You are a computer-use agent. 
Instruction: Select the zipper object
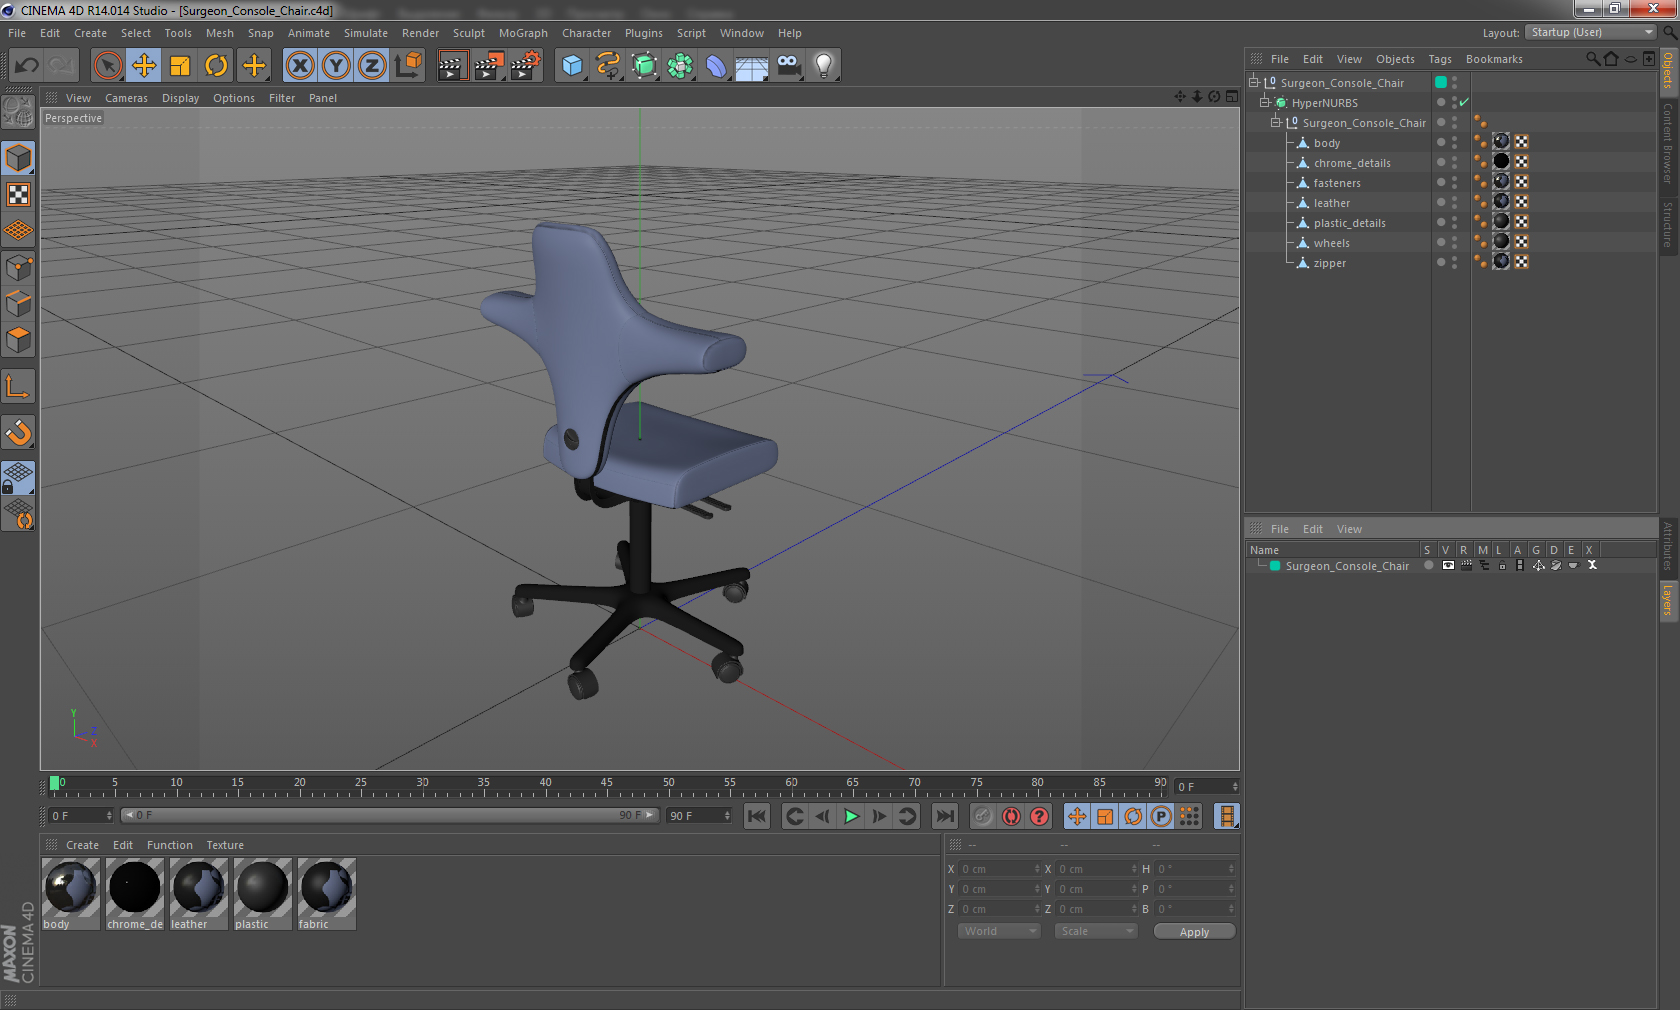1329,263
